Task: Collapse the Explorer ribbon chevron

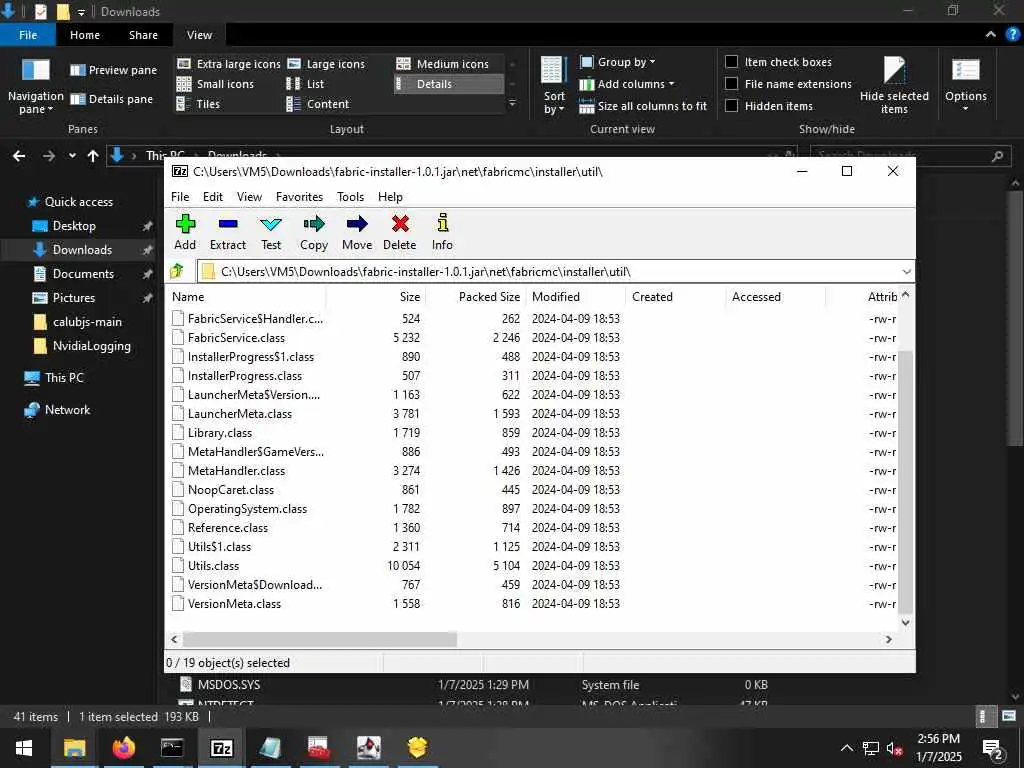Action: click(991, 35)
